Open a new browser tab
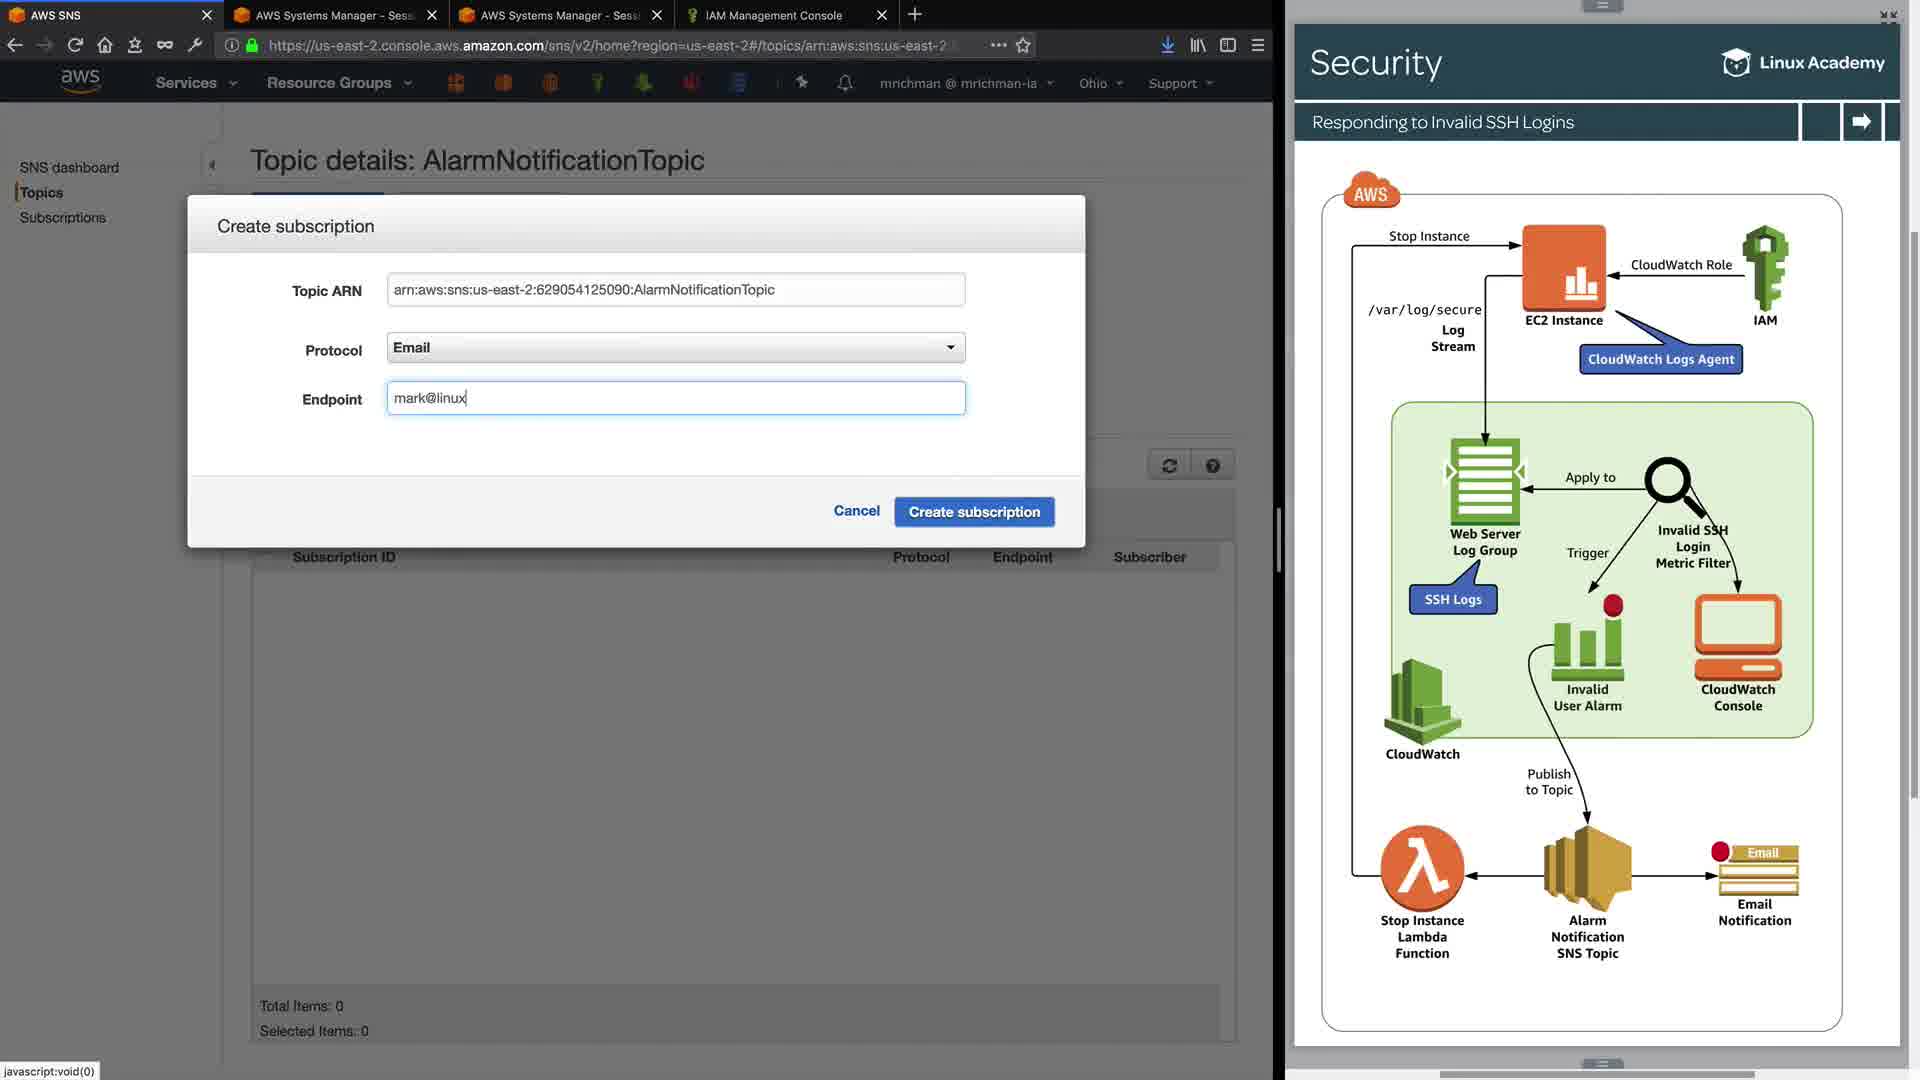 pos(914,15)
